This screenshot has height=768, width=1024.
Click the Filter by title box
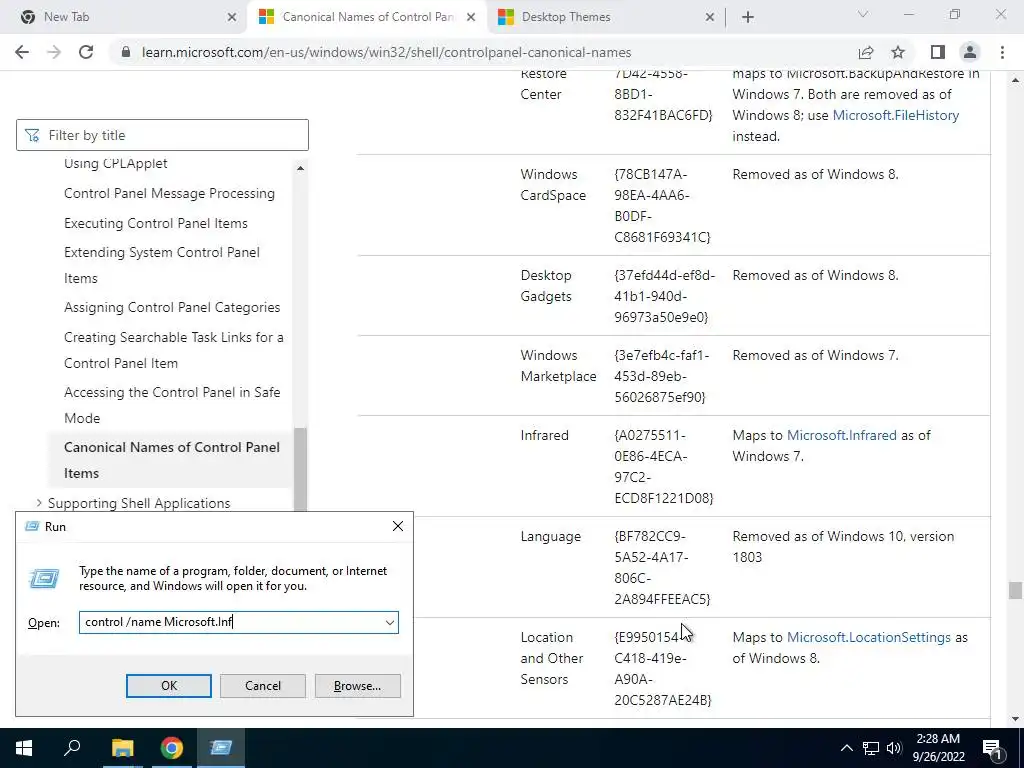click(162, 135)
